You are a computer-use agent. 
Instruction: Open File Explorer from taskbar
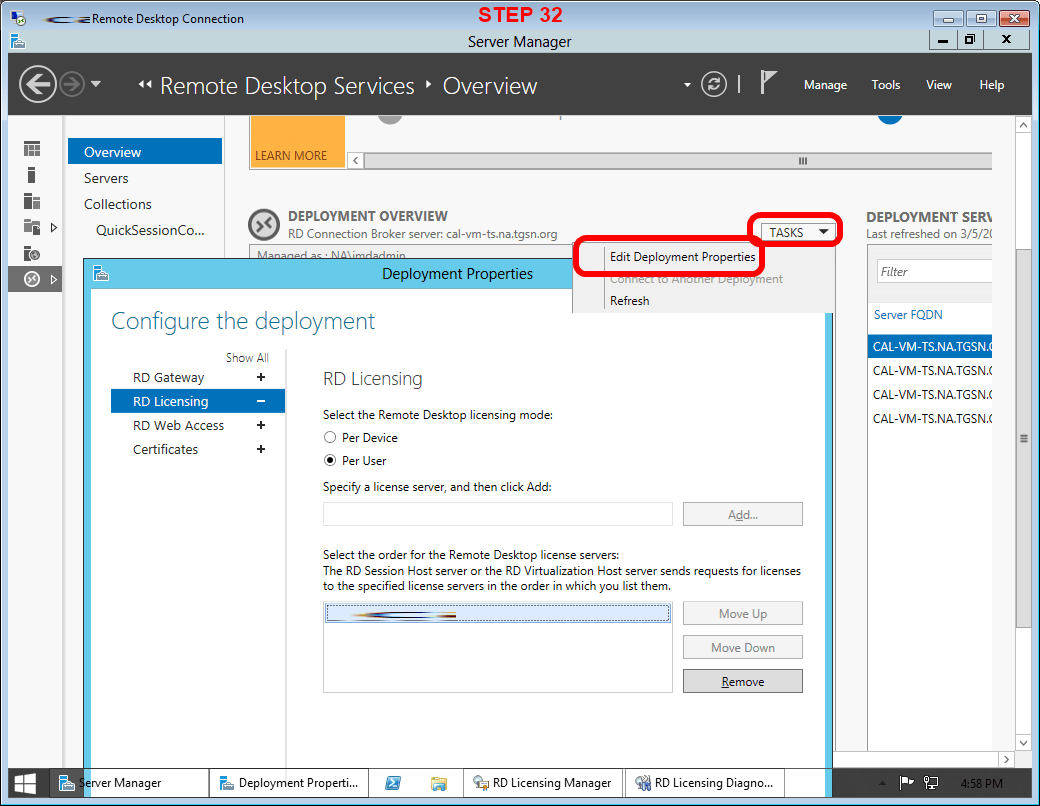(x=438, y=783)
